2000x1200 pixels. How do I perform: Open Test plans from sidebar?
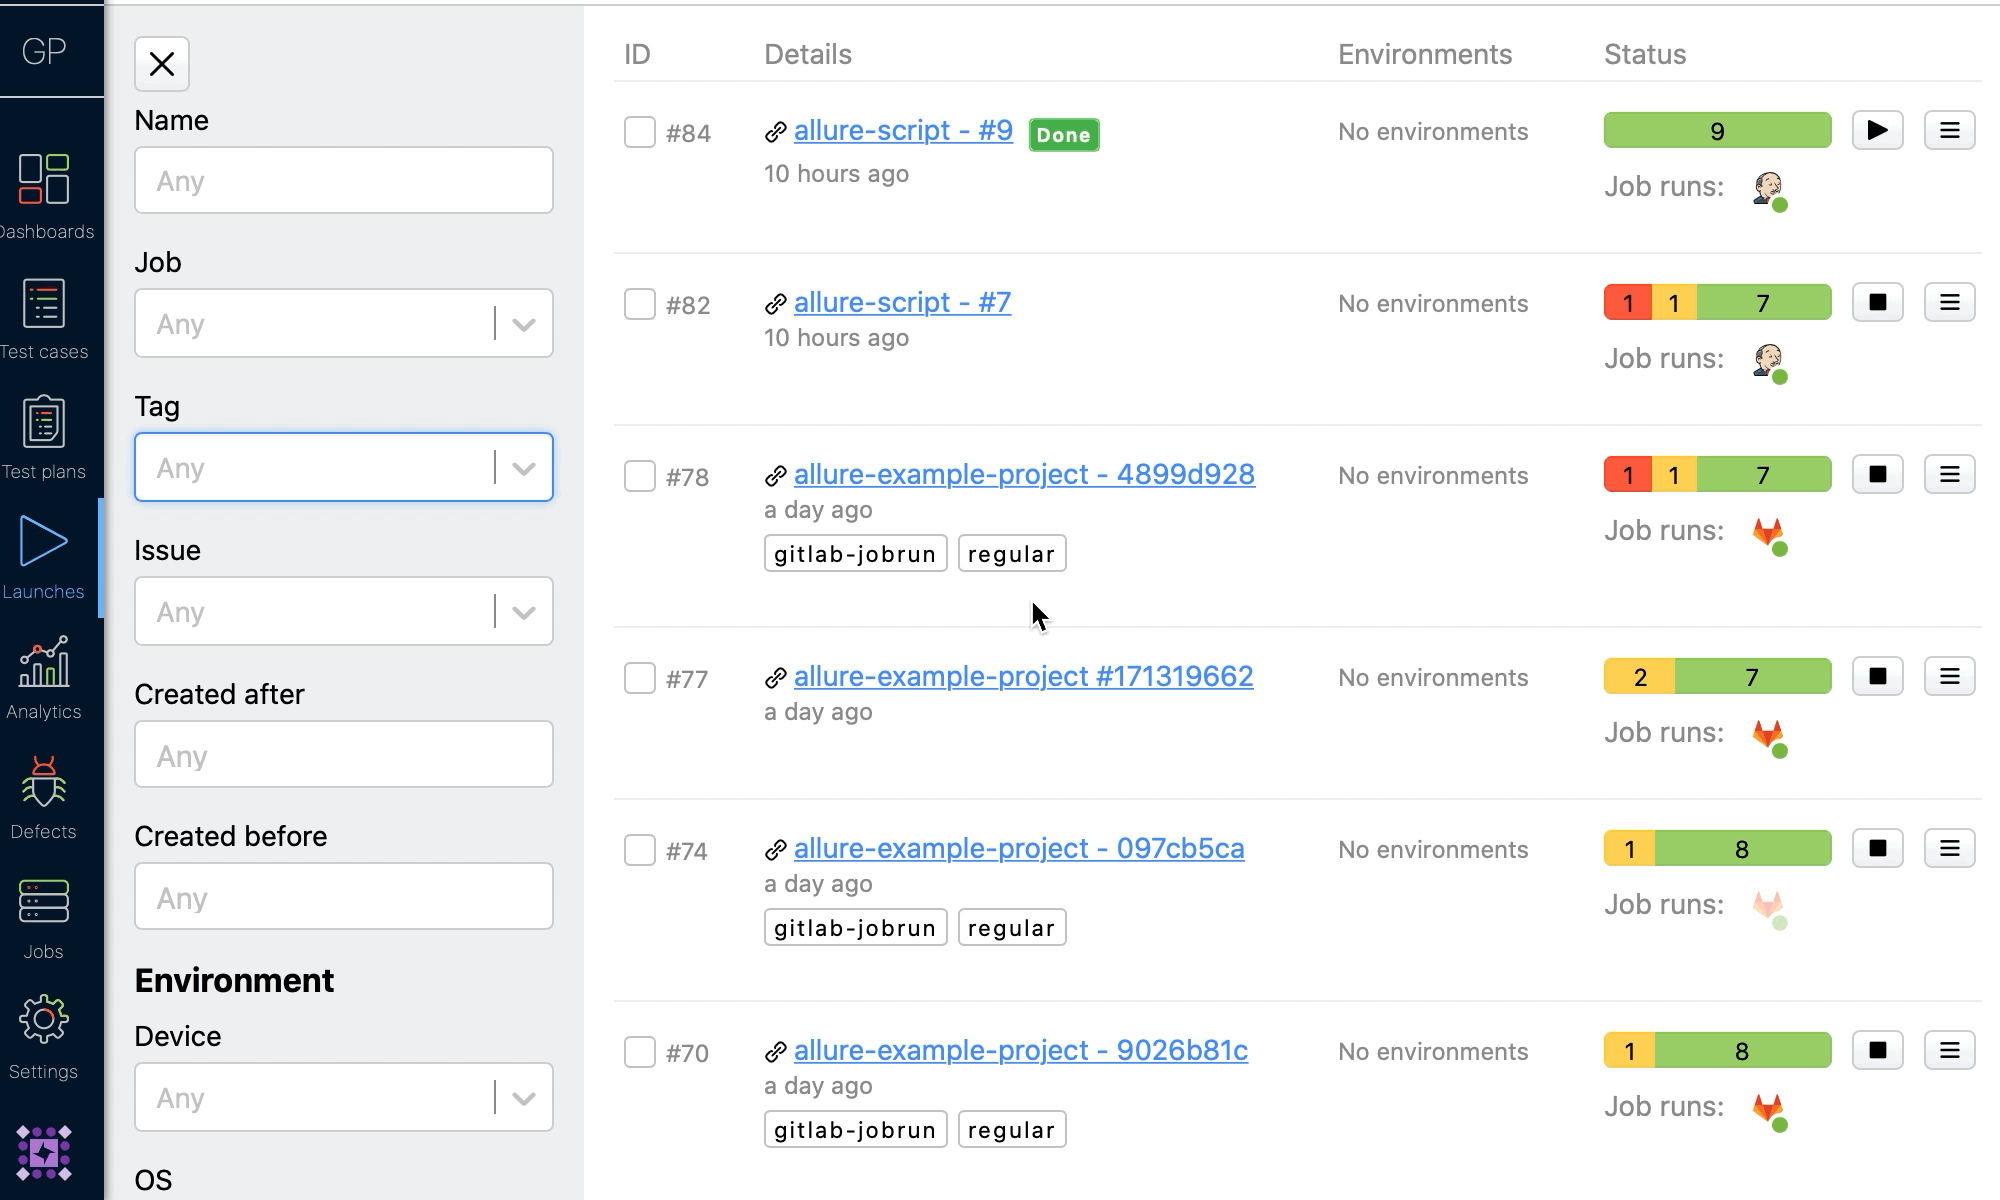pyautogui.click(x=44, y=424)
